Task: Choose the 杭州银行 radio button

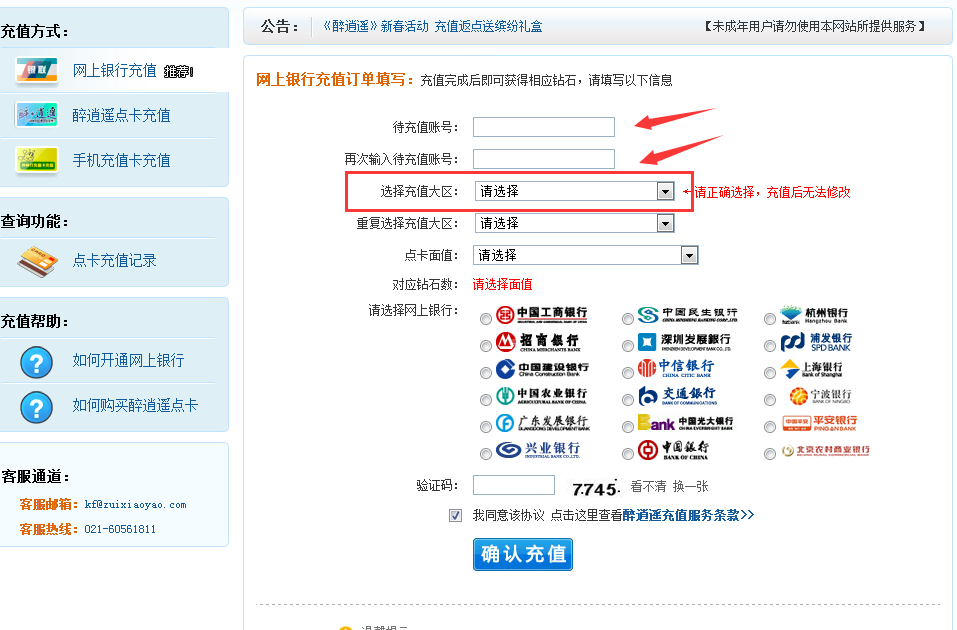Action: [770, 319]
